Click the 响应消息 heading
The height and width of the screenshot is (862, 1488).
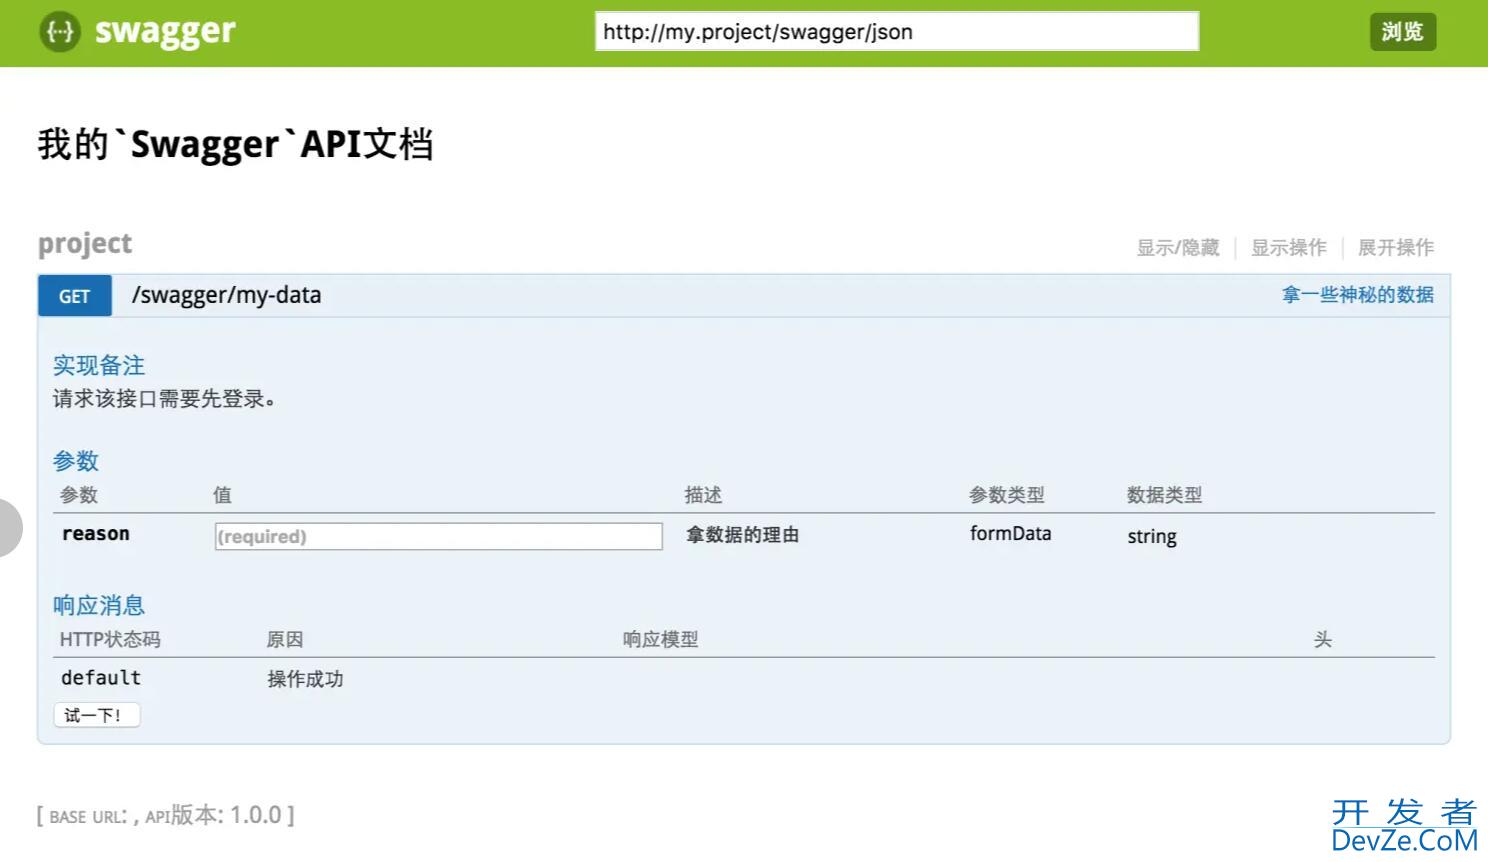[x=99, y=605]
